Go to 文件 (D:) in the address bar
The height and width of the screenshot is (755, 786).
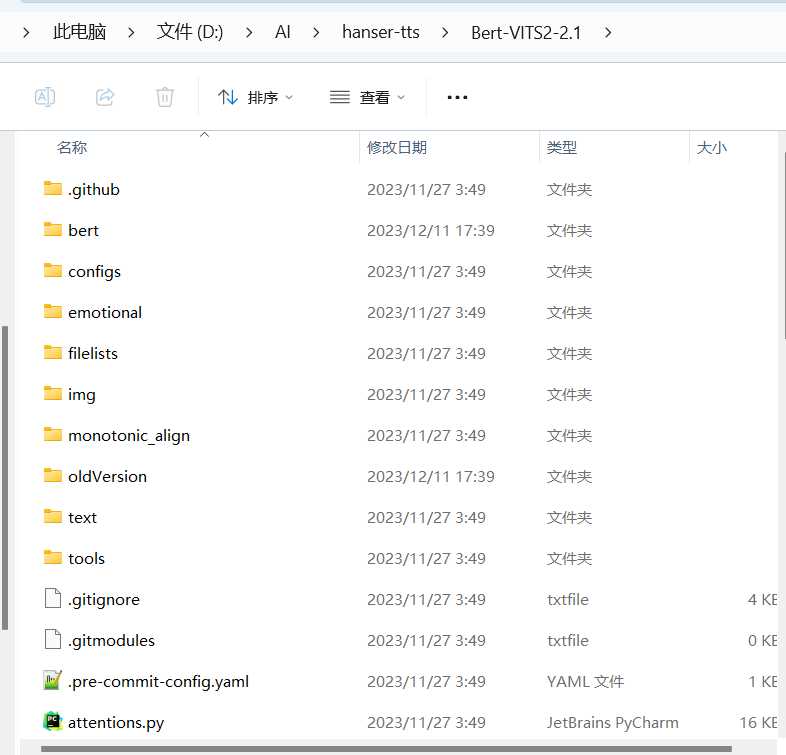pos(189,32)
